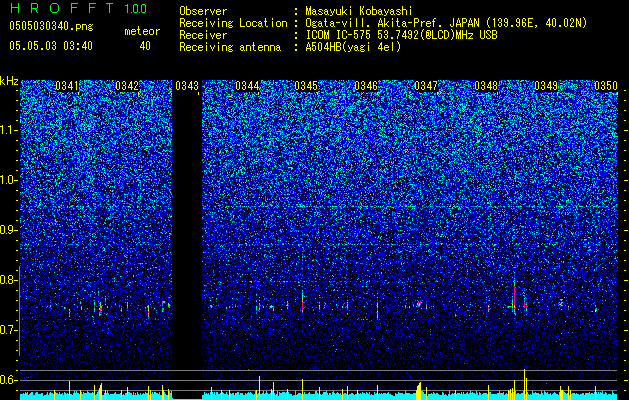Click the tall red meteor echo after 0348
Image resolution: width=629 pixels, height=400 pixels.
coord(514,298)
